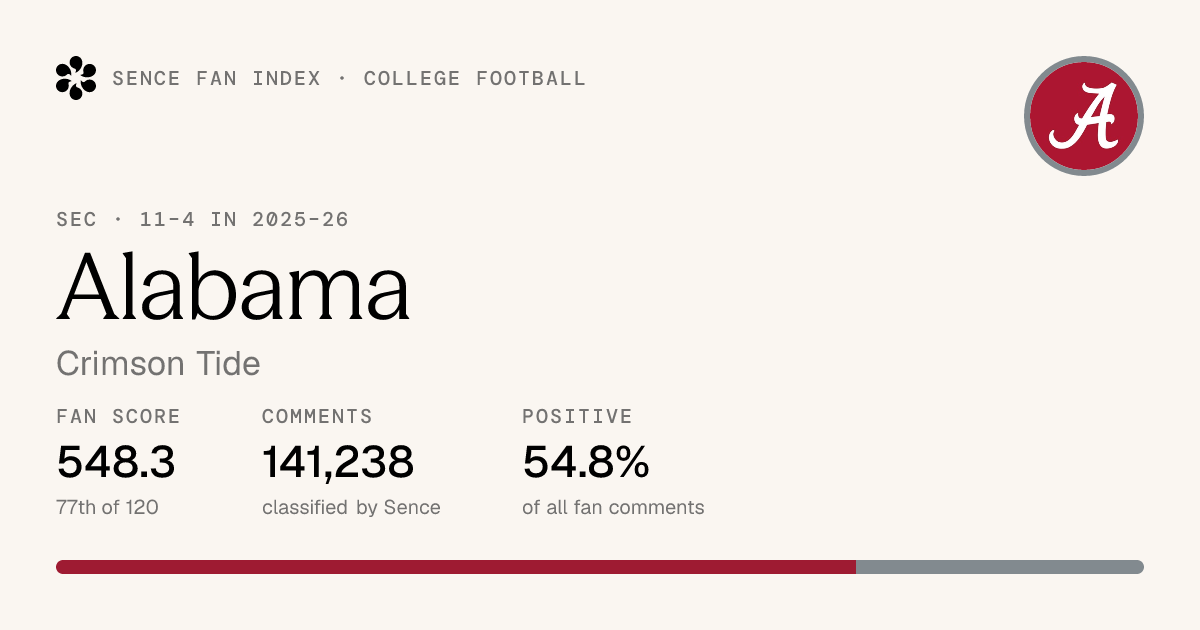Select the 11-4 IN 2025-26 record text

(x=245, y=220)
